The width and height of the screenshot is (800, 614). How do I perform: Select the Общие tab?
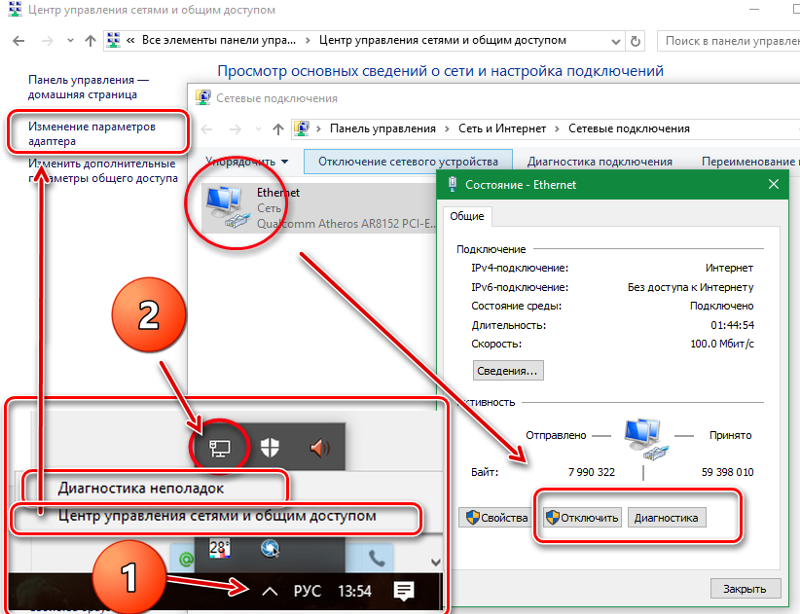[x=467, y=216]
